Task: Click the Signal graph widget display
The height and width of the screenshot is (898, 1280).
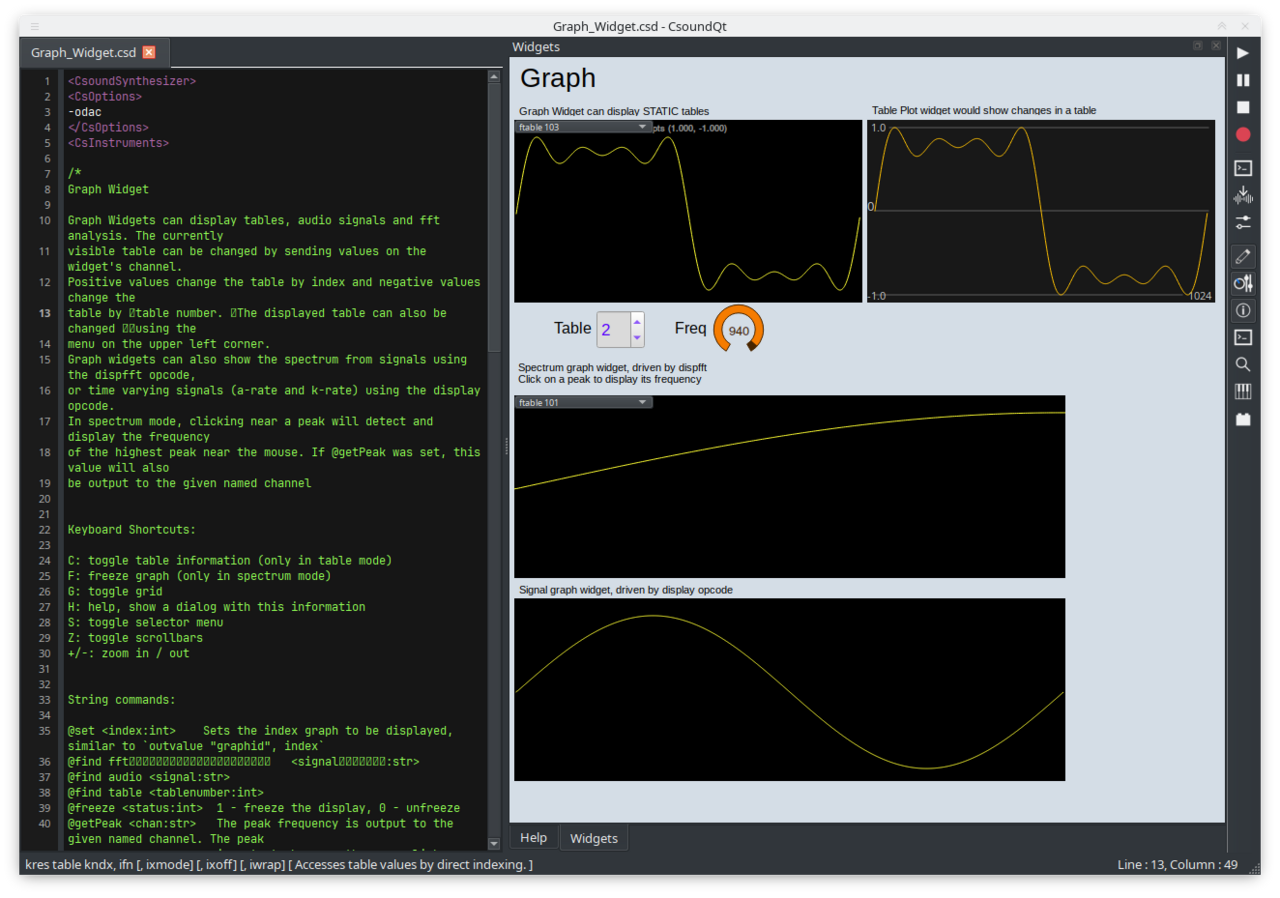Action: tap(789, 689)
